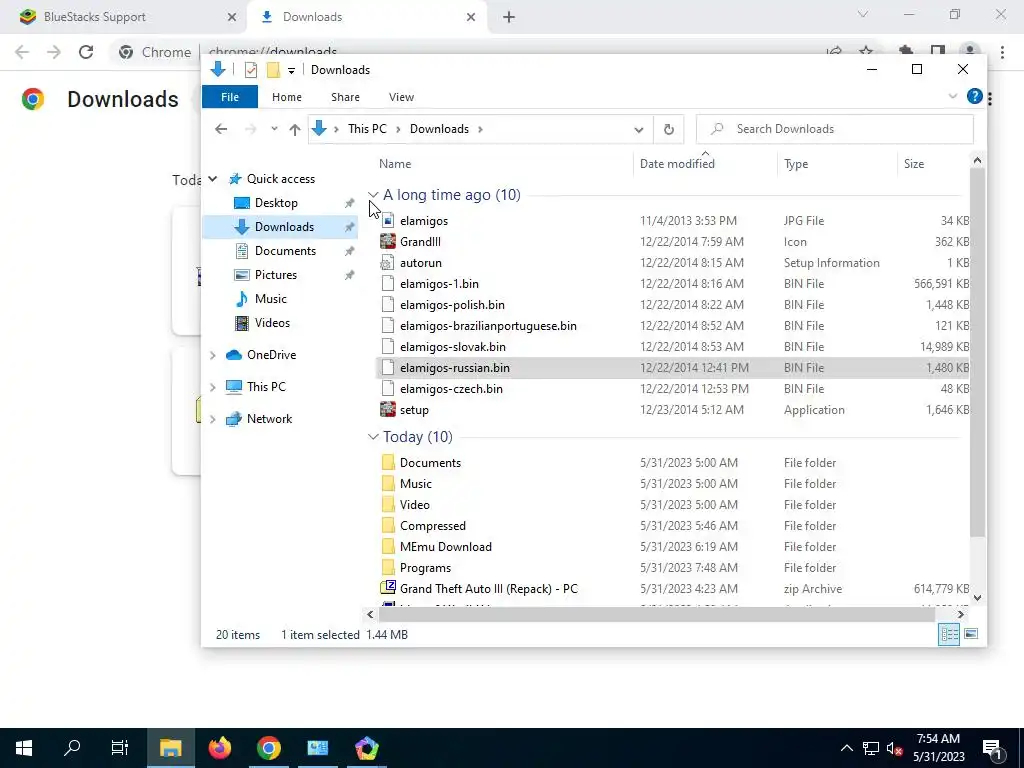Viewport: 1024px width, 768px height.
Task: Select the elamigos JPG file icon
Action: (x=388, y=221)
